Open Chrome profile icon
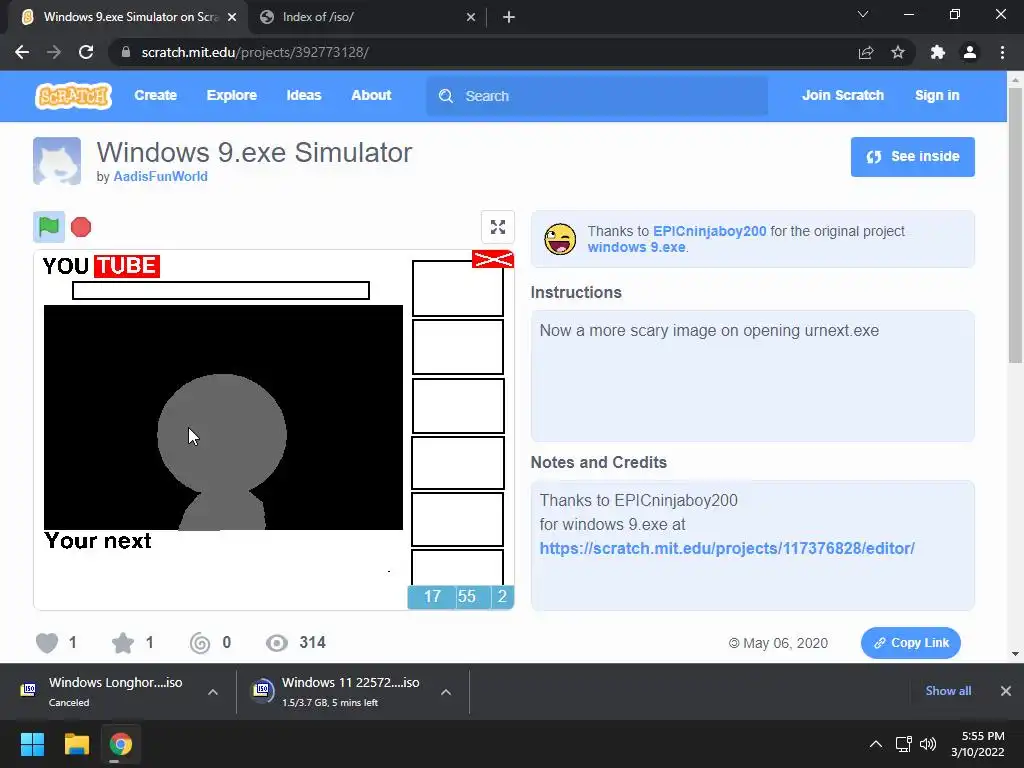1024x768 pixels. [x=970, y=52]
